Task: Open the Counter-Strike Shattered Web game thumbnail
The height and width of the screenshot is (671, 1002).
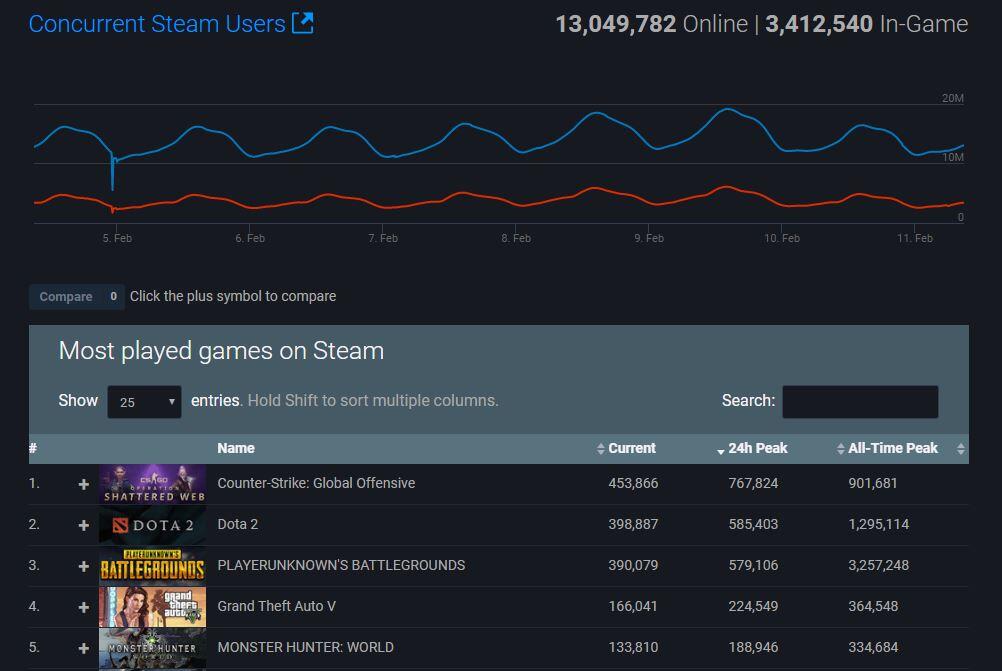Action: [152, 484]
